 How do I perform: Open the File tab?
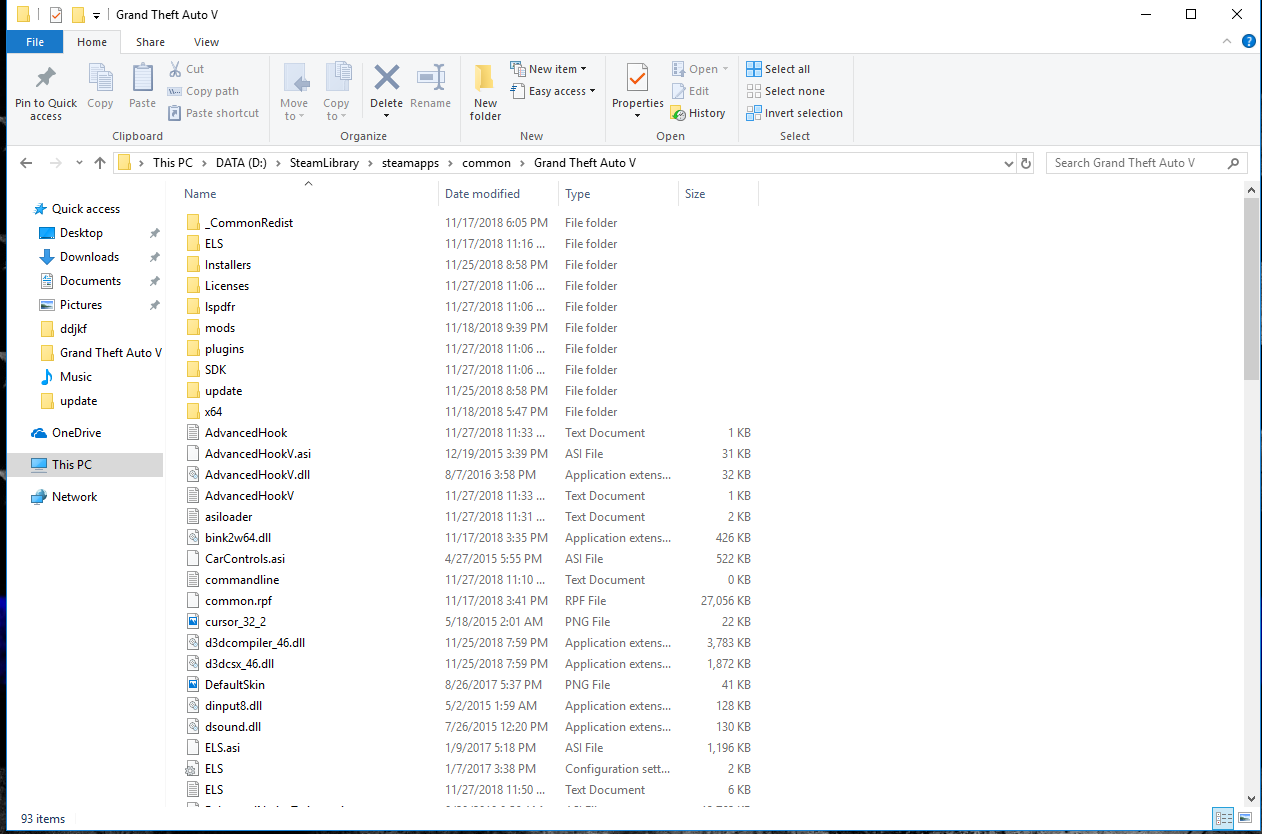(35, 42)
